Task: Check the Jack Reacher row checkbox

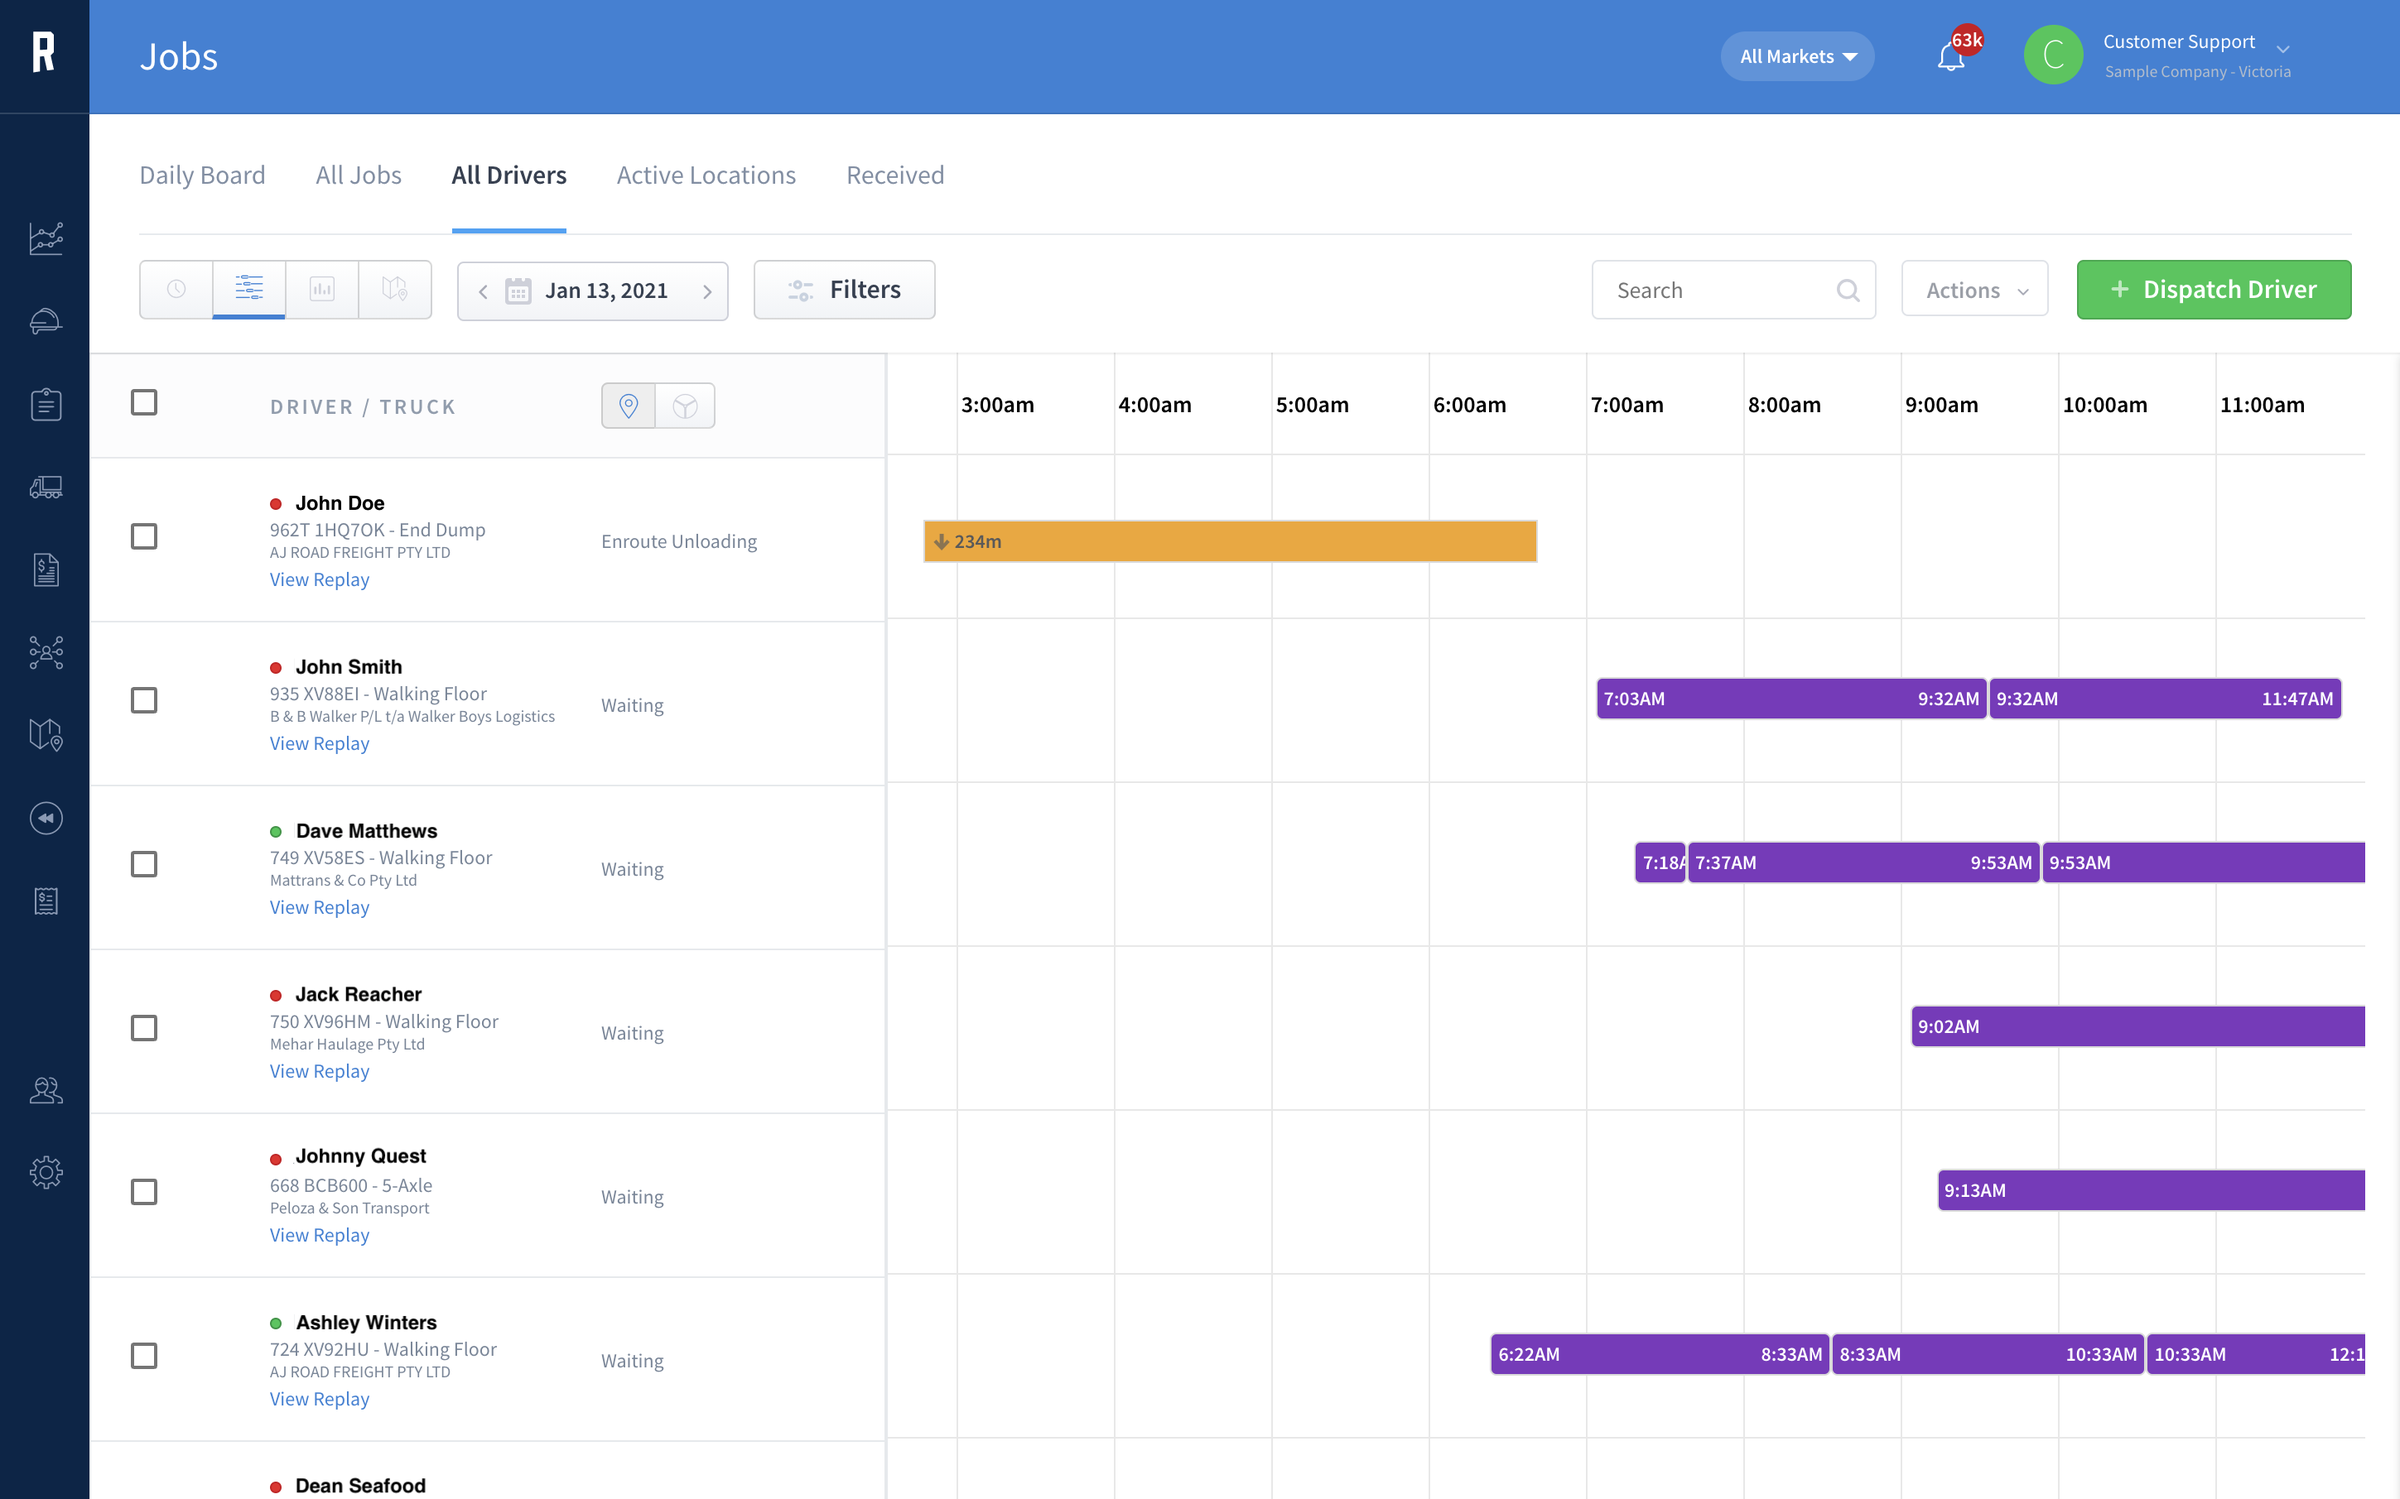Action: pyautogui.click(x=144, y=1028)
